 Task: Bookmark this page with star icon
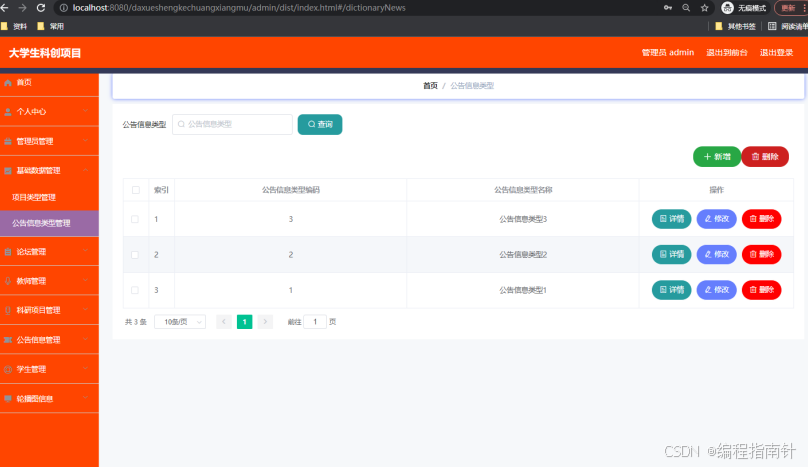click(704, 8)
